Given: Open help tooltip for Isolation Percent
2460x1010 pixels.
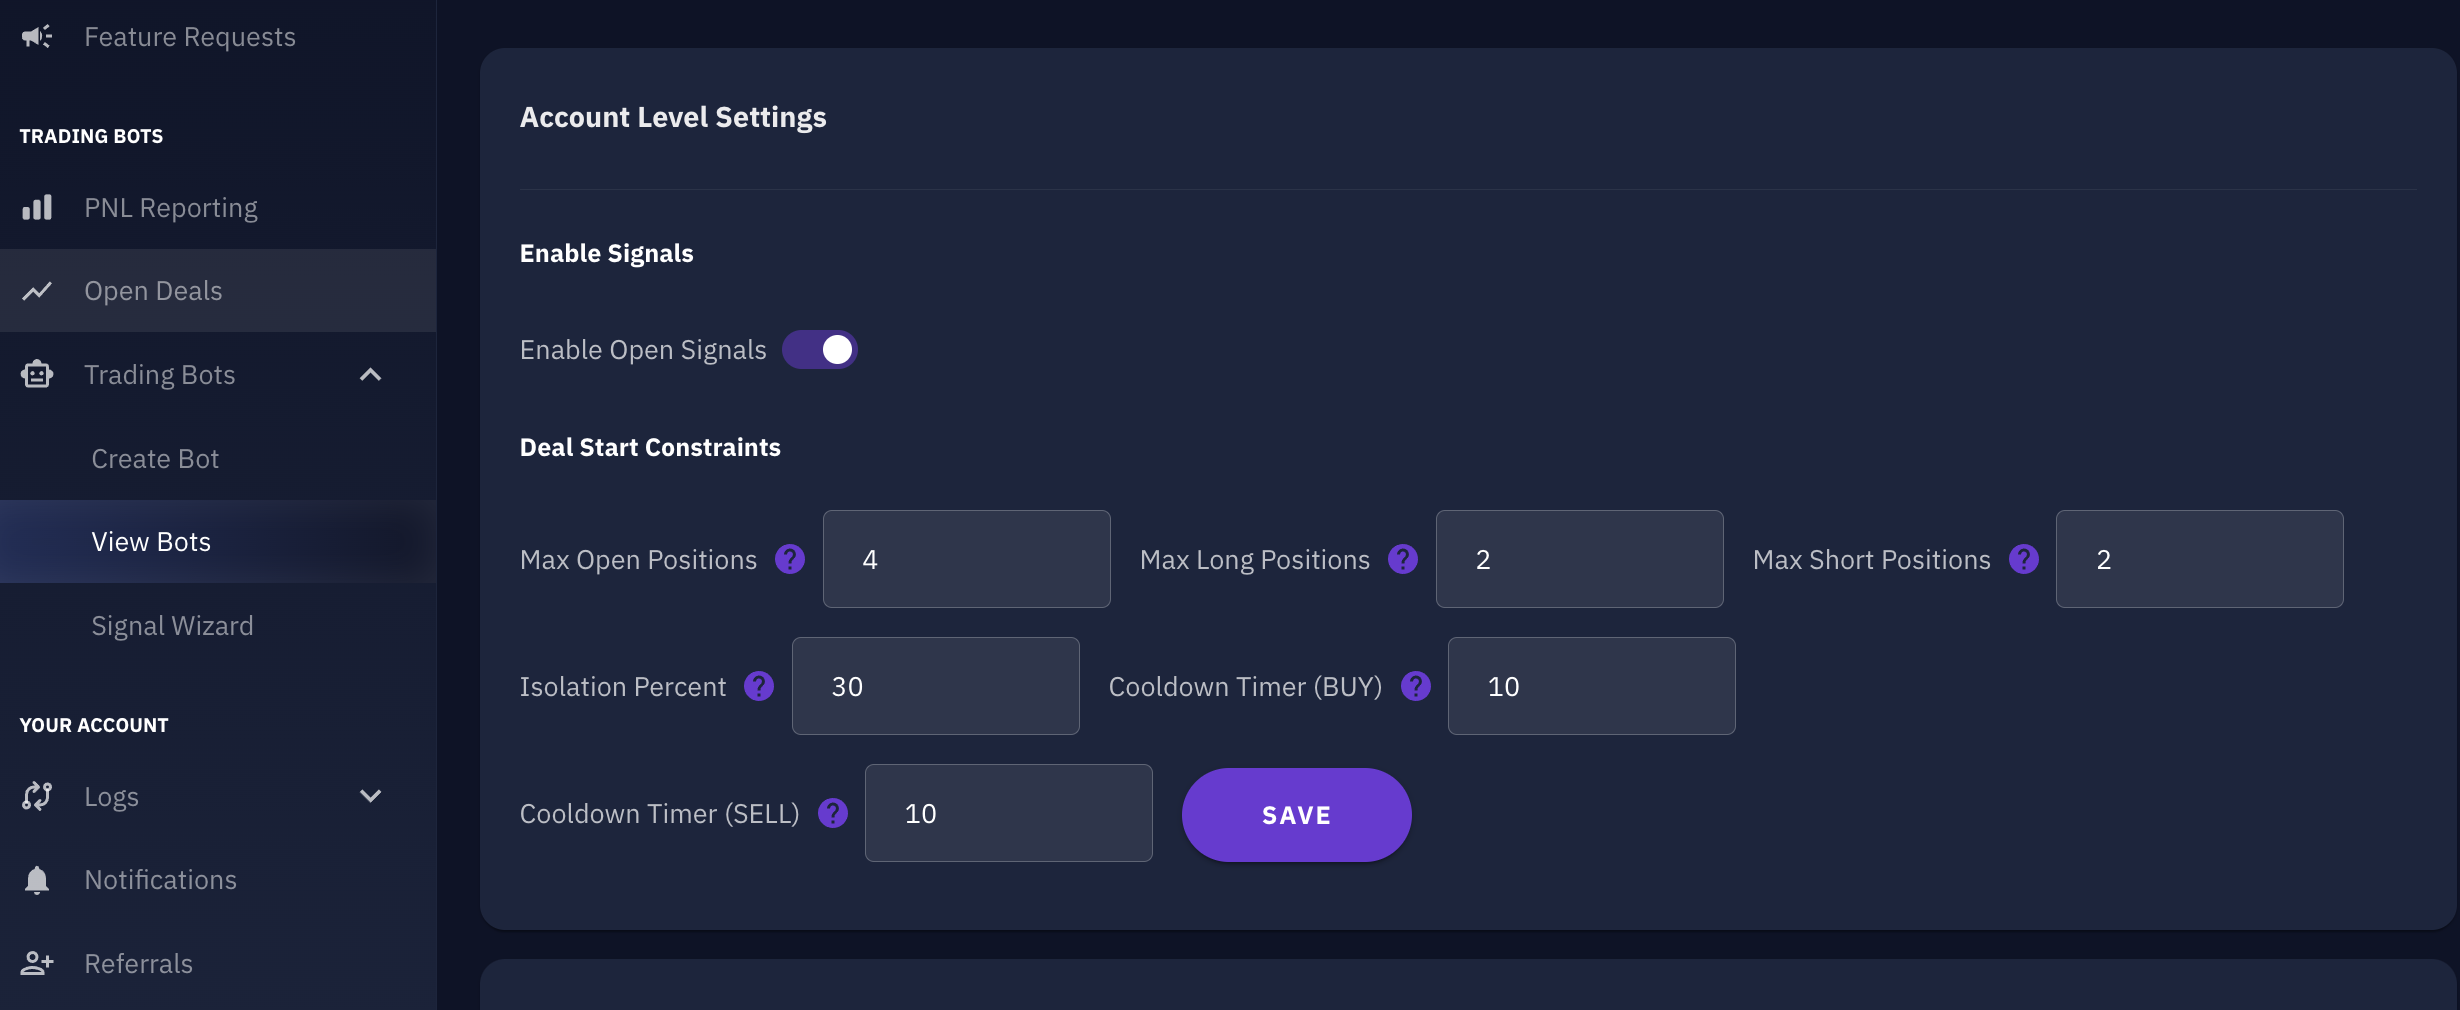Looking at the screenshot, I should pyautogui.click(x=759, y=686).
